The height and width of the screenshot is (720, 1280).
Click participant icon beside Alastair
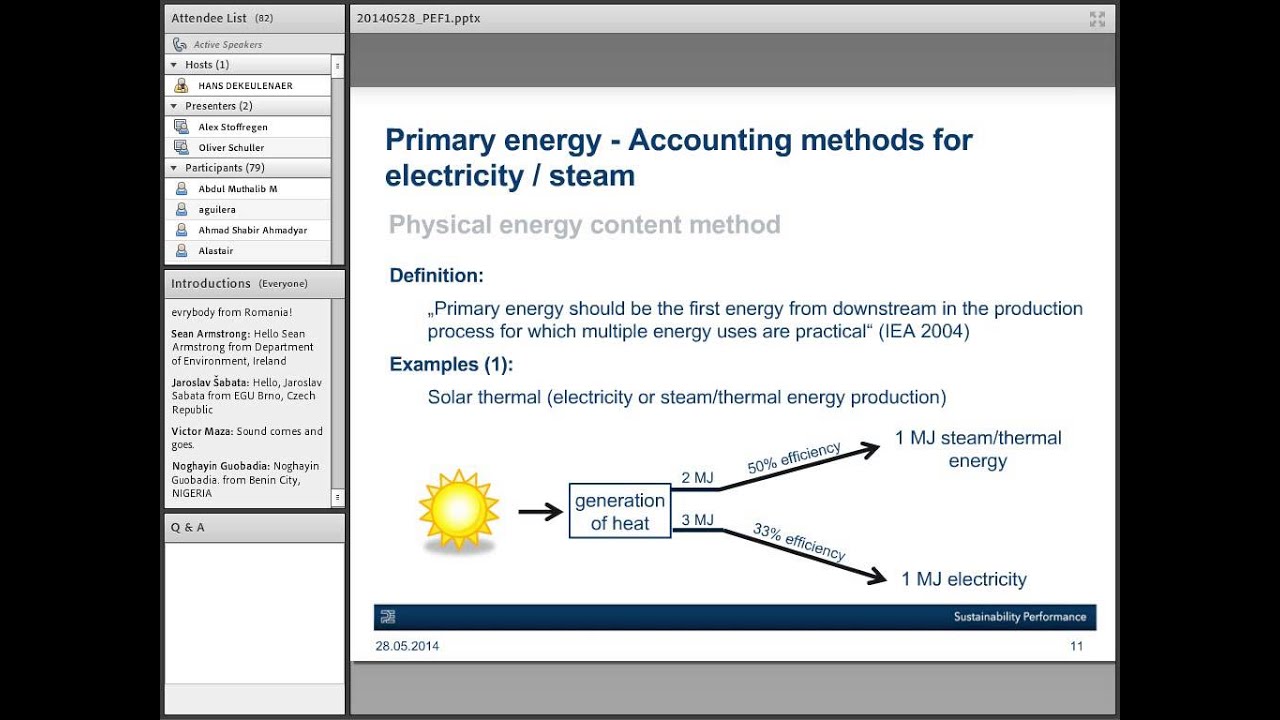click(181, 250)
